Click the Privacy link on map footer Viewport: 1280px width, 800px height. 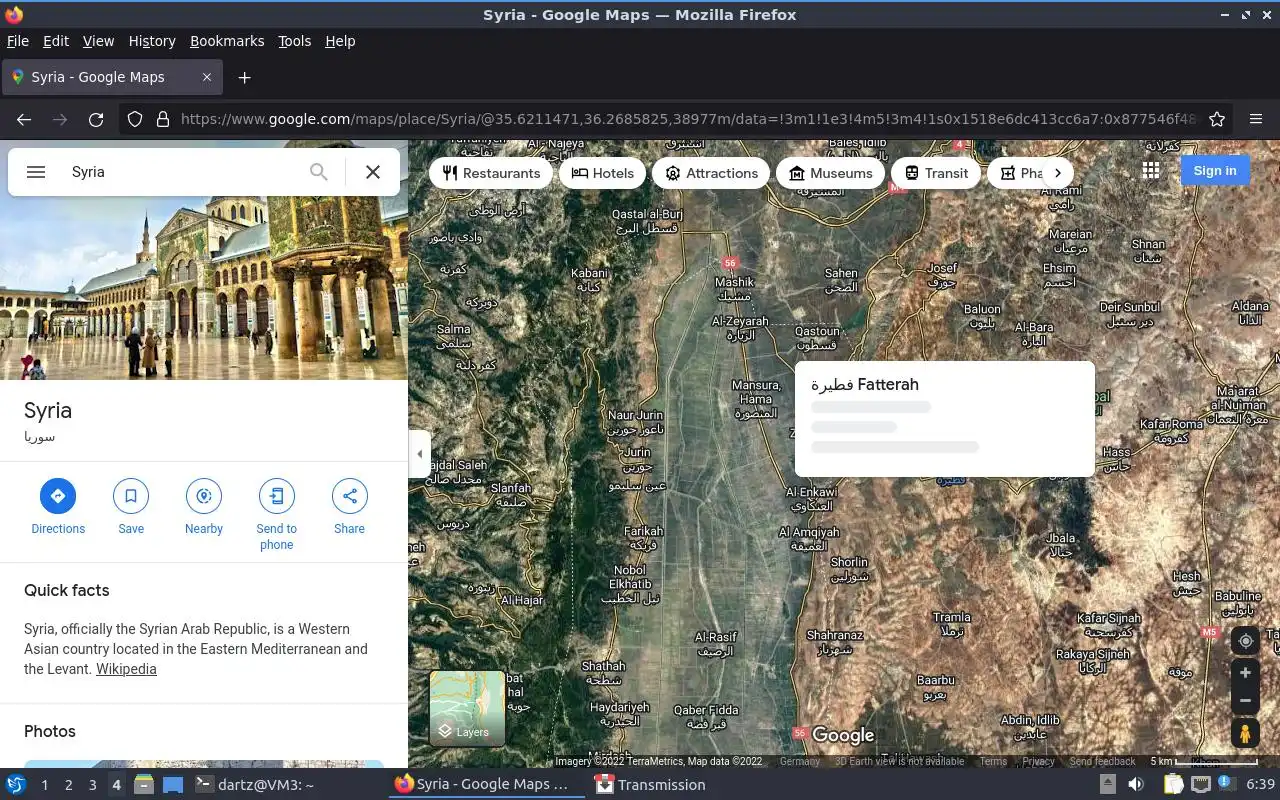[x=1038, y=761]
